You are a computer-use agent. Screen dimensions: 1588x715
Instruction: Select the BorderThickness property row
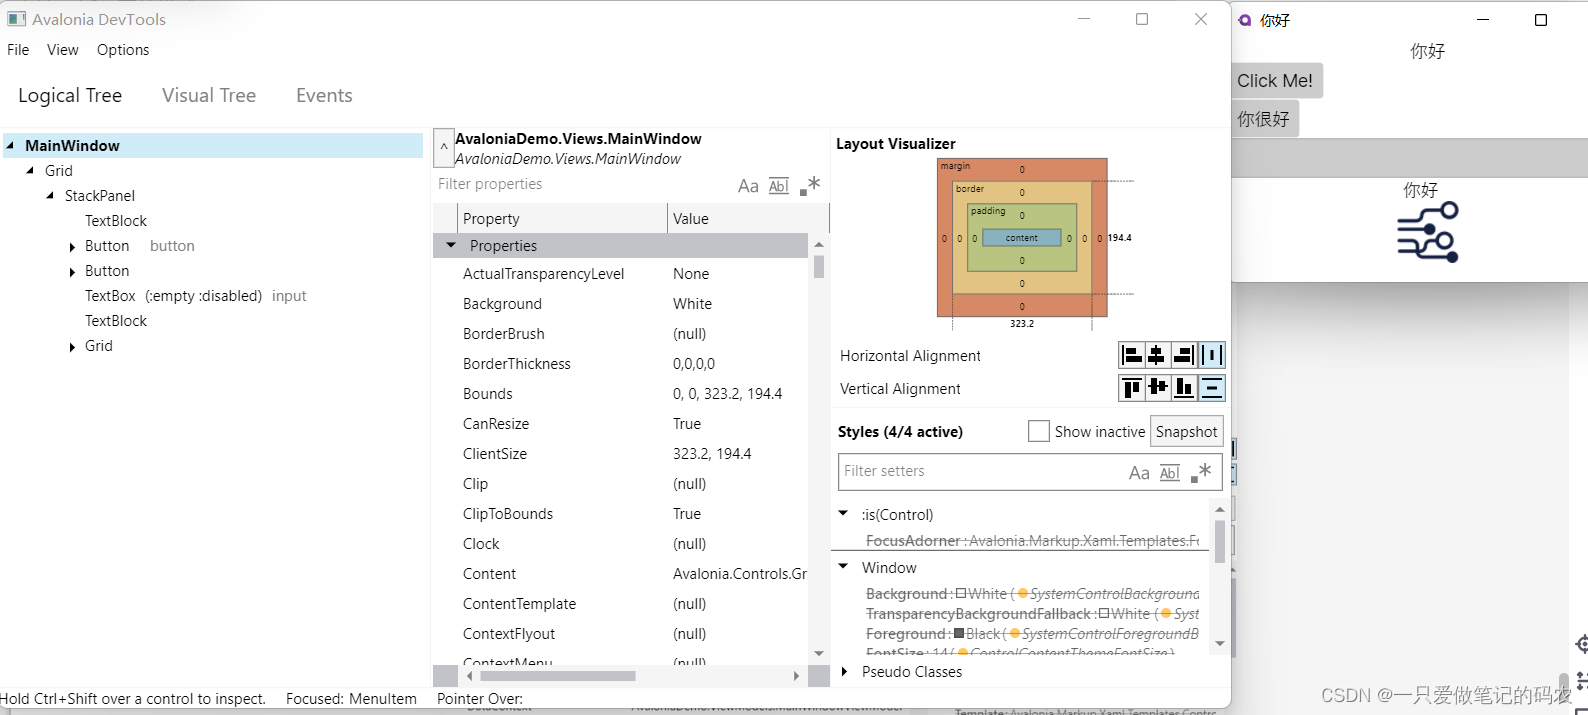(620, 364)
